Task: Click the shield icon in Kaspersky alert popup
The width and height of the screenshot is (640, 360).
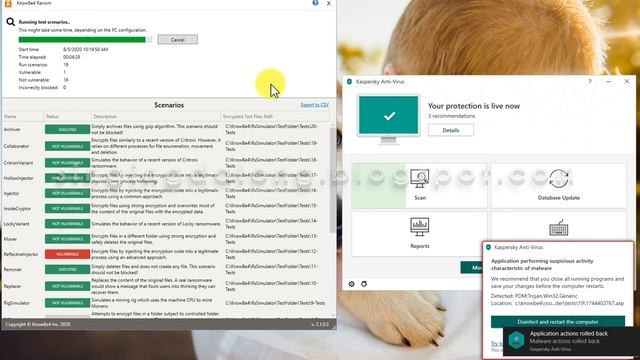Action: point(488,247)
